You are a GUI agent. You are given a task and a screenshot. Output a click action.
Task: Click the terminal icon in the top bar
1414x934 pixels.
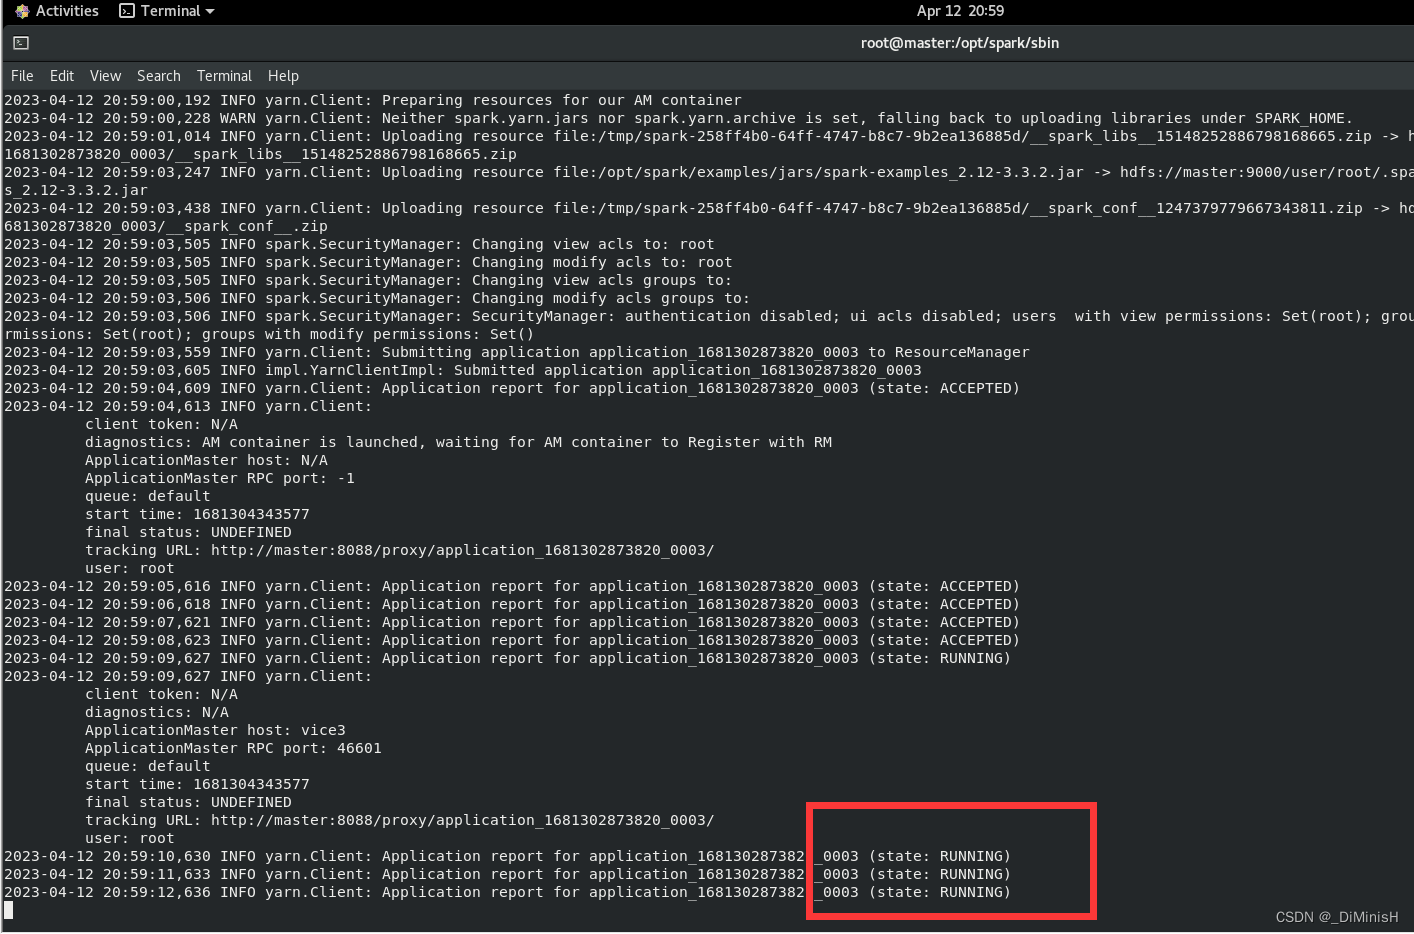point(127,11)
